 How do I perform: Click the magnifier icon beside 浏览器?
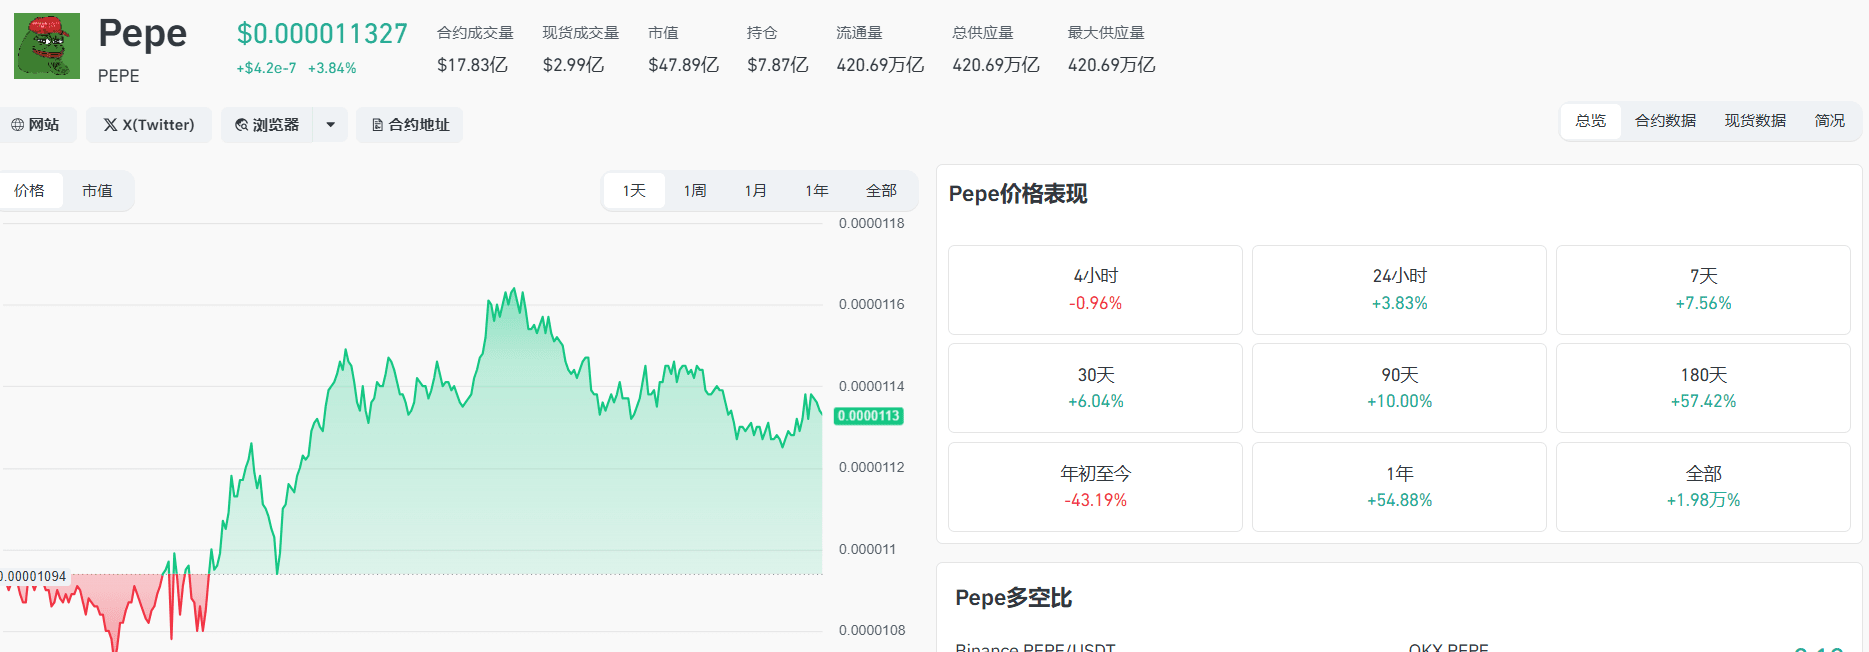point(241,125)
